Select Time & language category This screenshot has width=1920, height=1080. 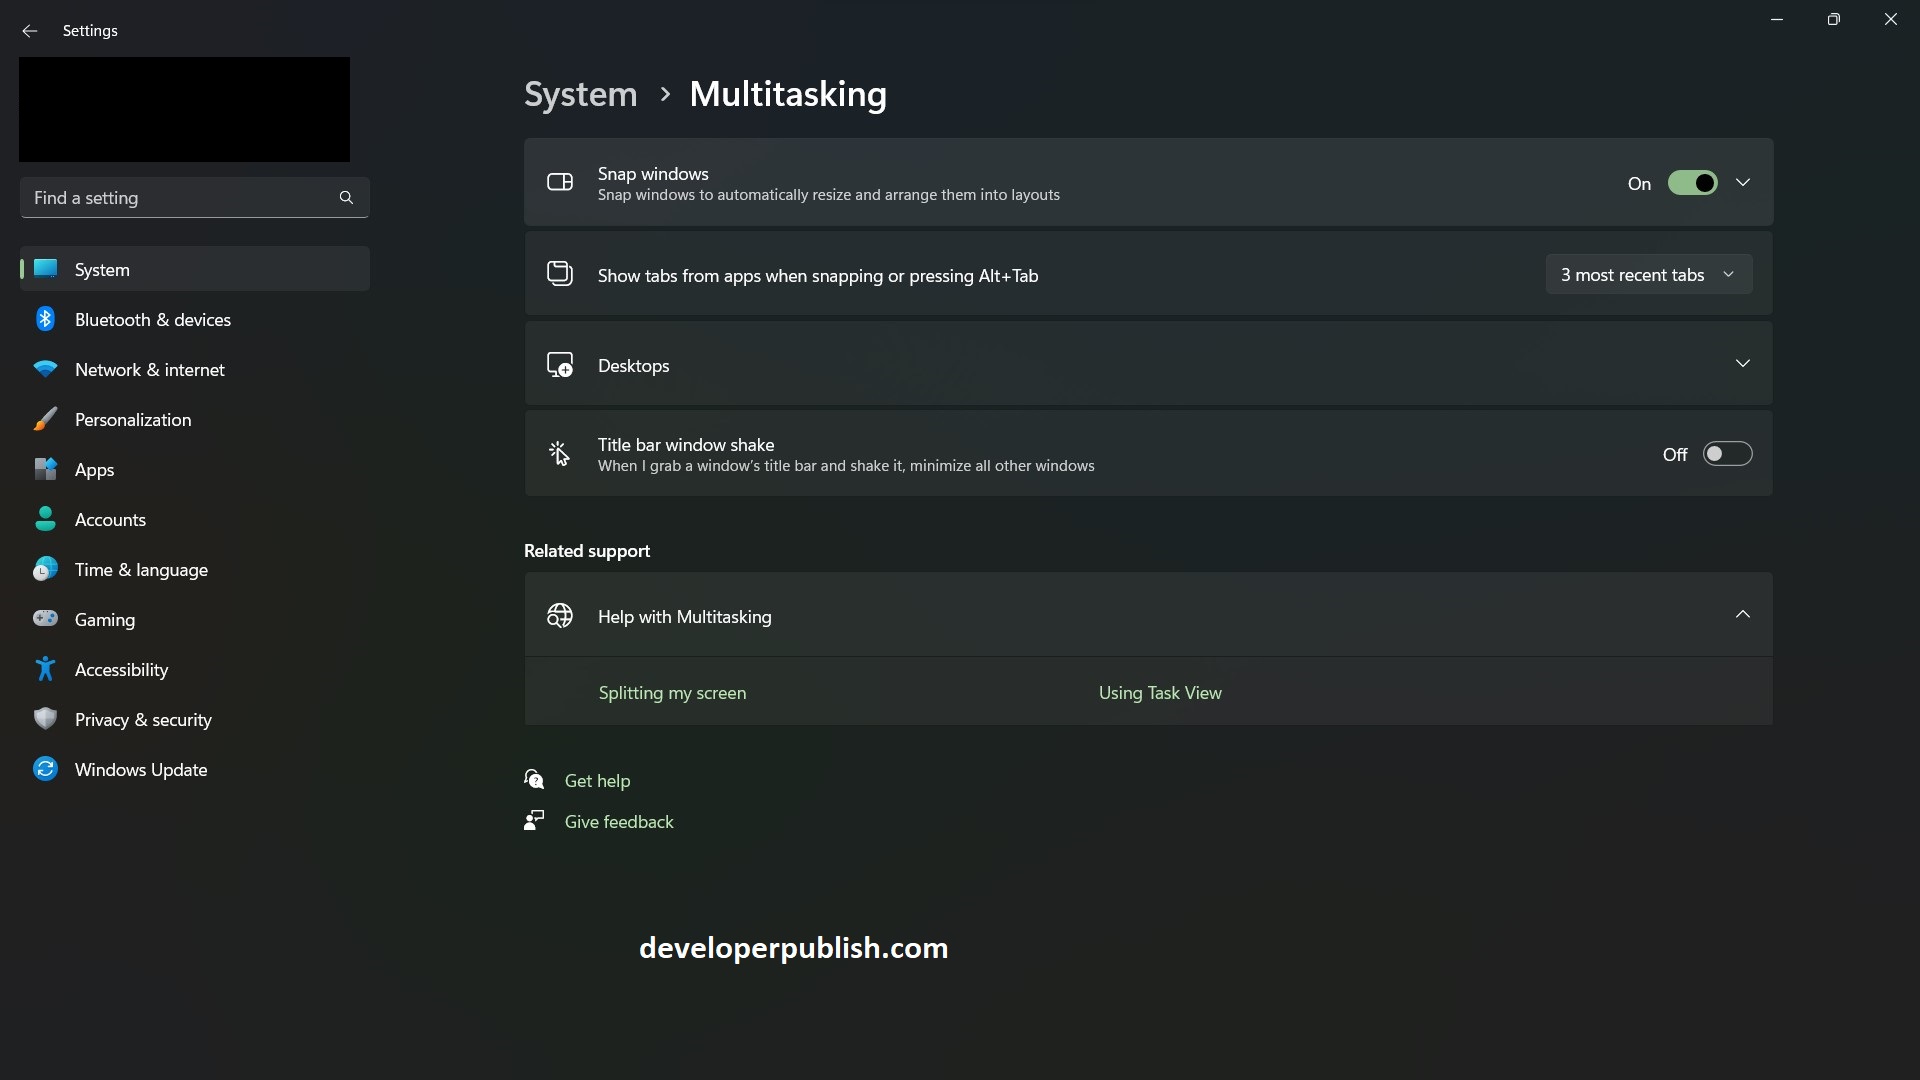[141, 570]
